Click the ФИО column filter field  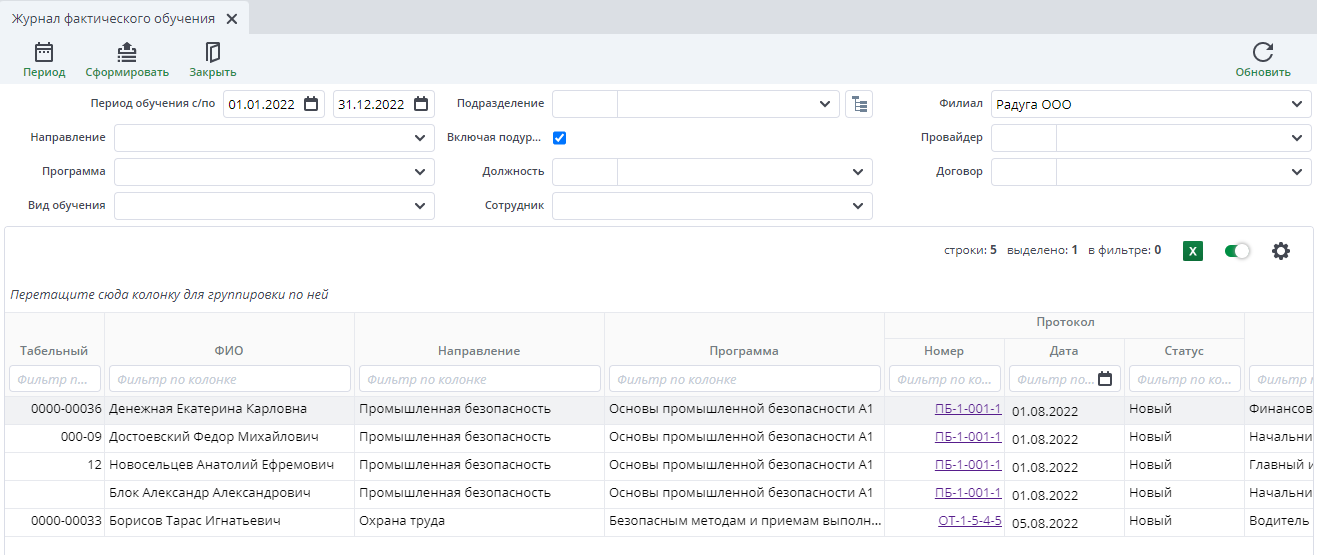pyautogui.click(x=230, y=379)
